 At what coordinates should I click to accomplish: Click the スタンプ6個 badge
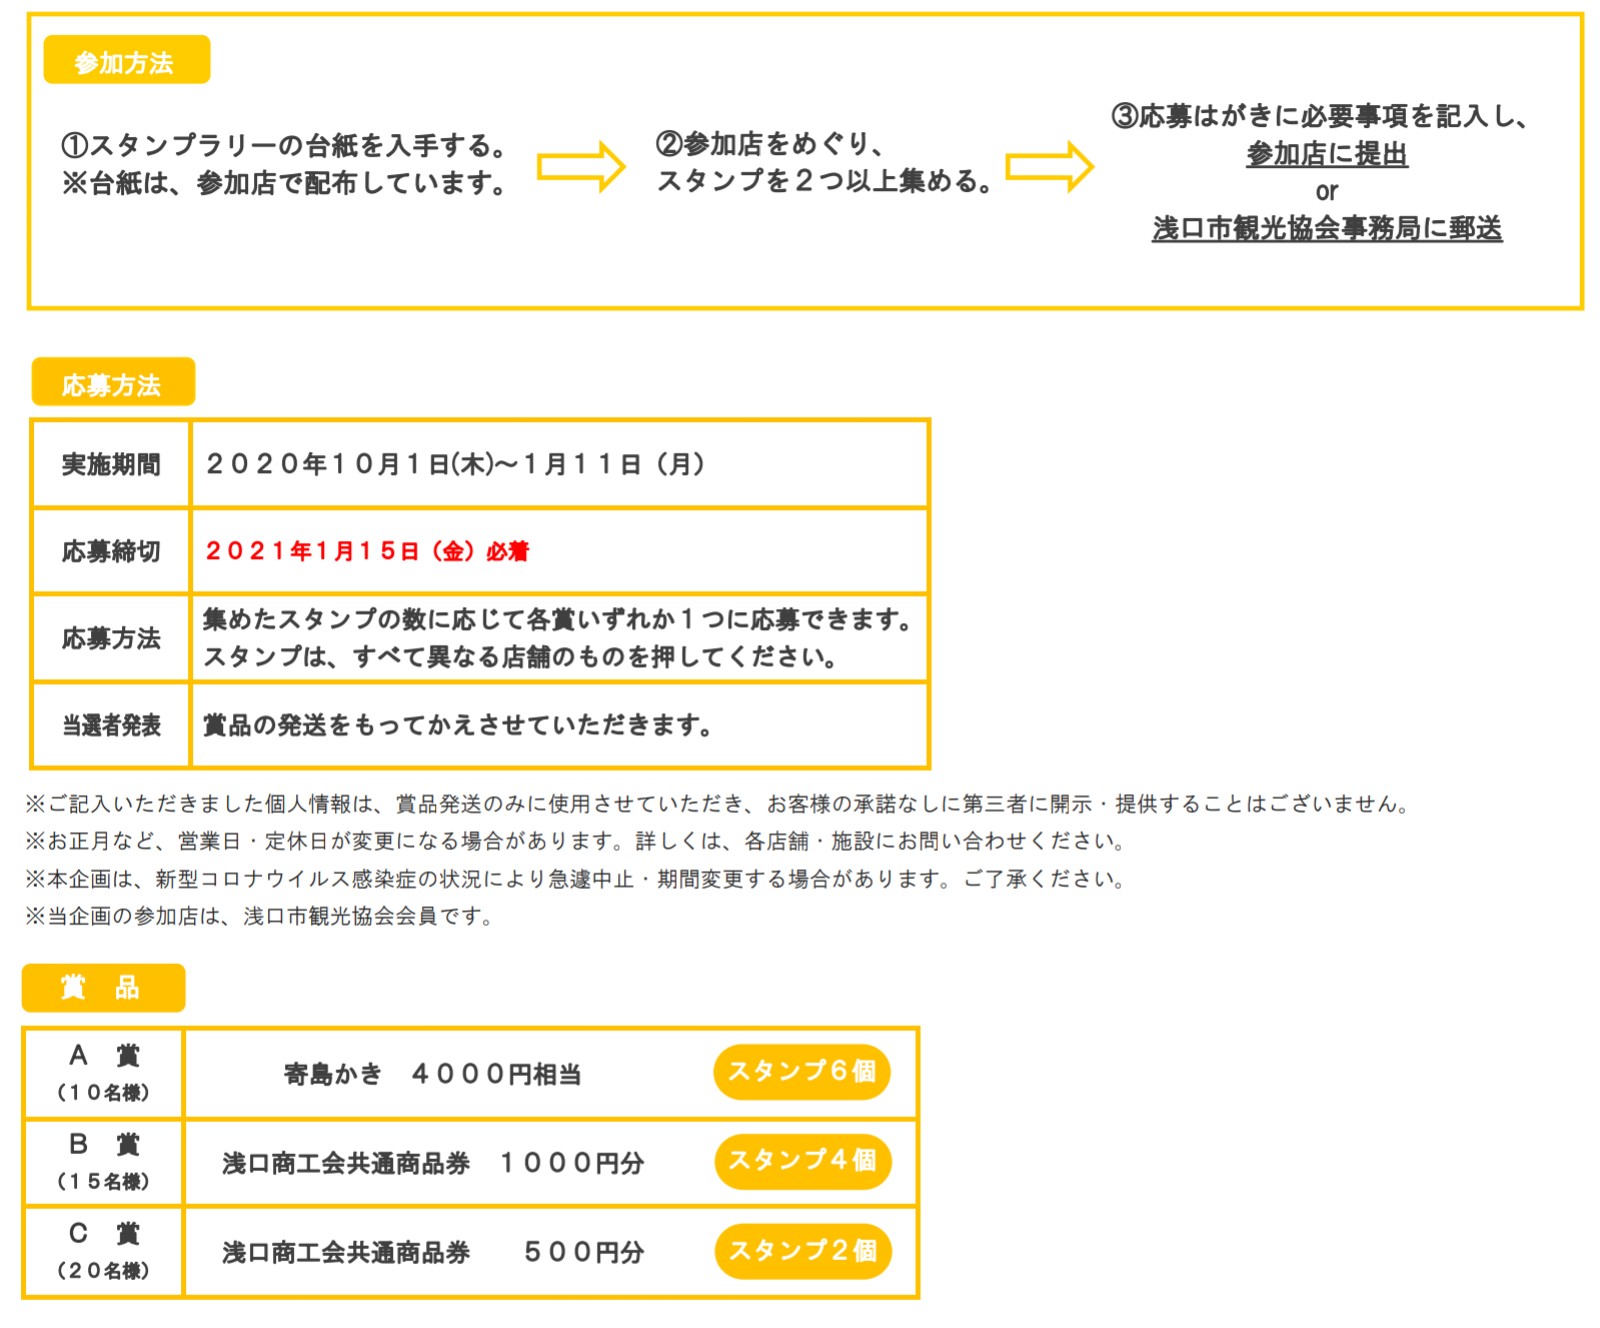(802, 1072)
